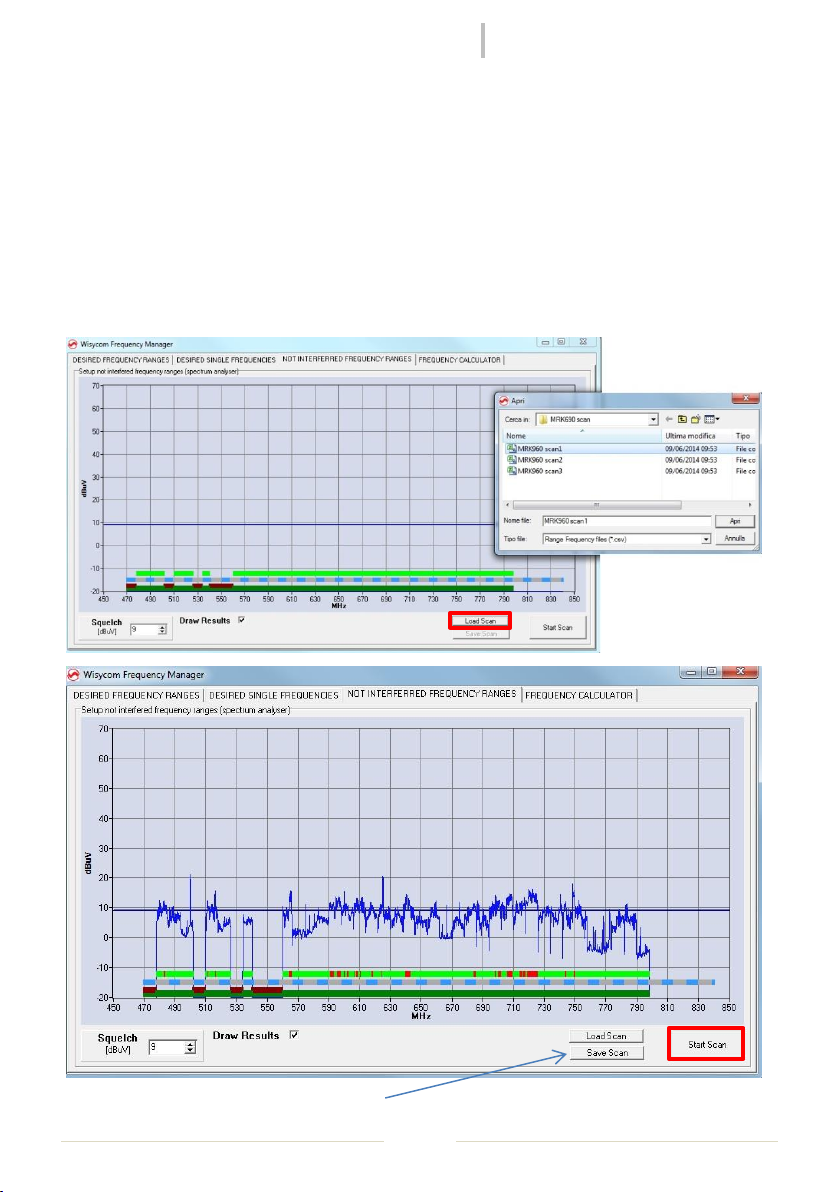The width and height of the screenshot is (840, 1192).
Task: Open the Tipo file type dropdown
Action: pyautogui.click(x=706, y=539)
